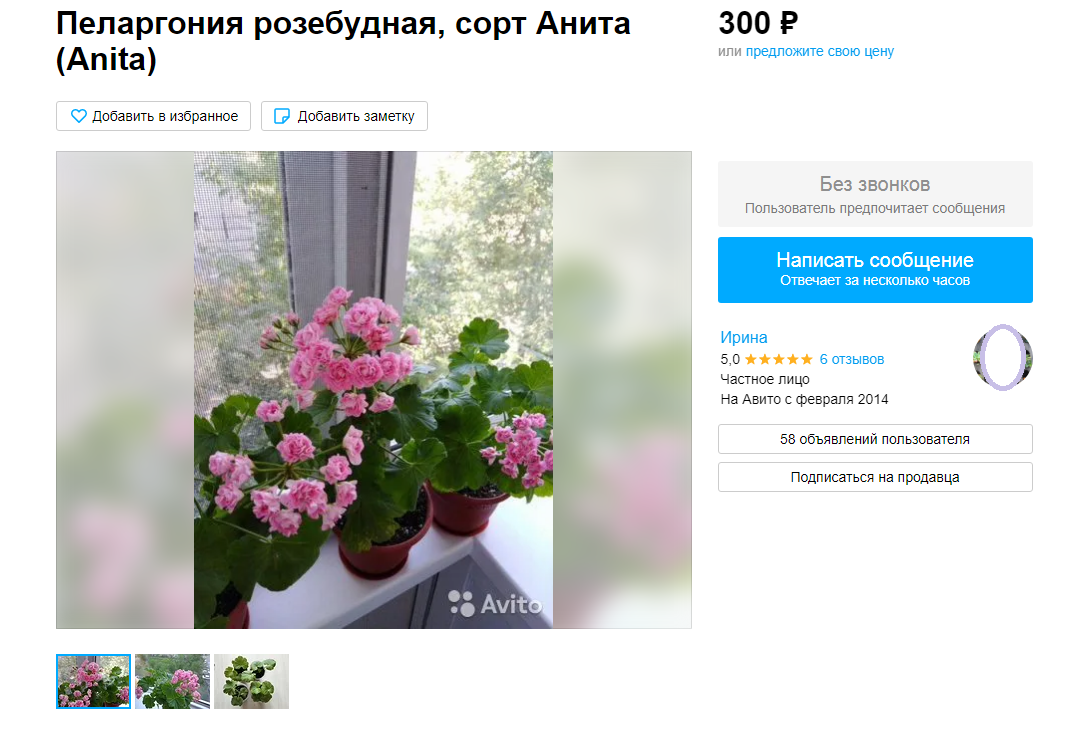The image size is (1091, 752).
Task: Select first thumbnail of pink pelargonium
Action: click(x=93, y=681)
